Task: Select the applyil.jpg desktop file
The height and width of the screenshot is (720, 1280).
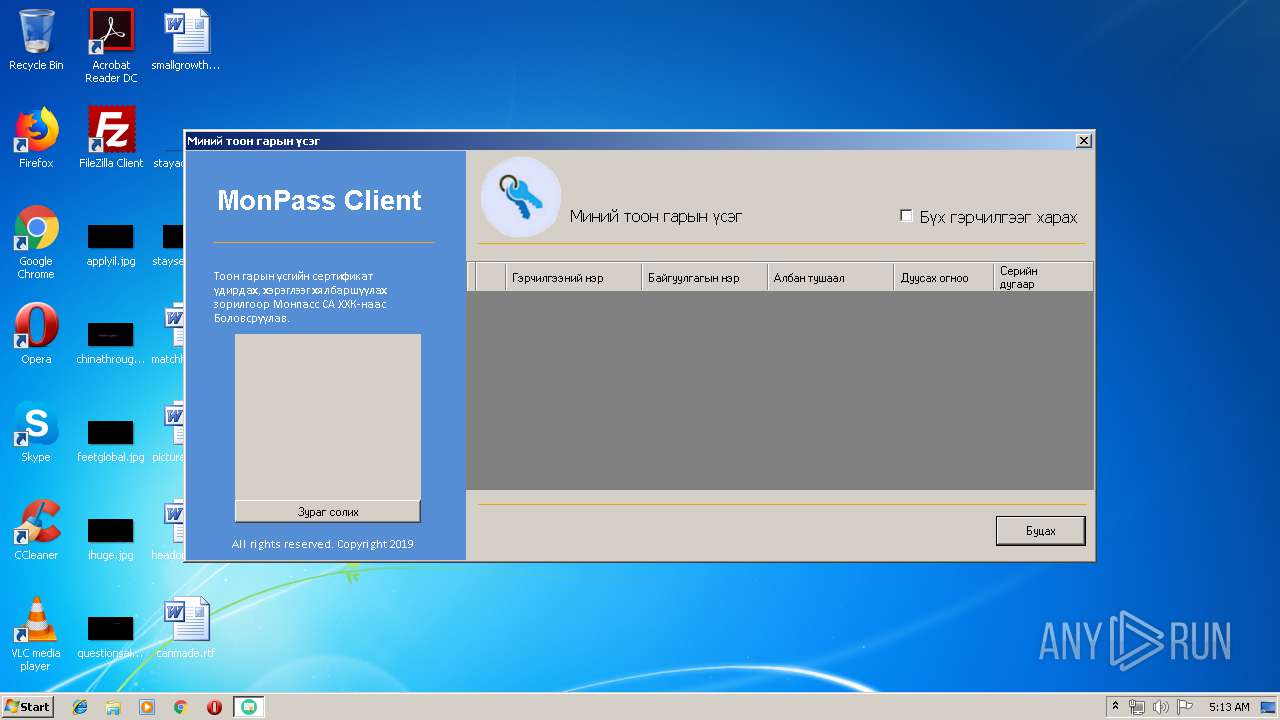Action: coord(111,245)
